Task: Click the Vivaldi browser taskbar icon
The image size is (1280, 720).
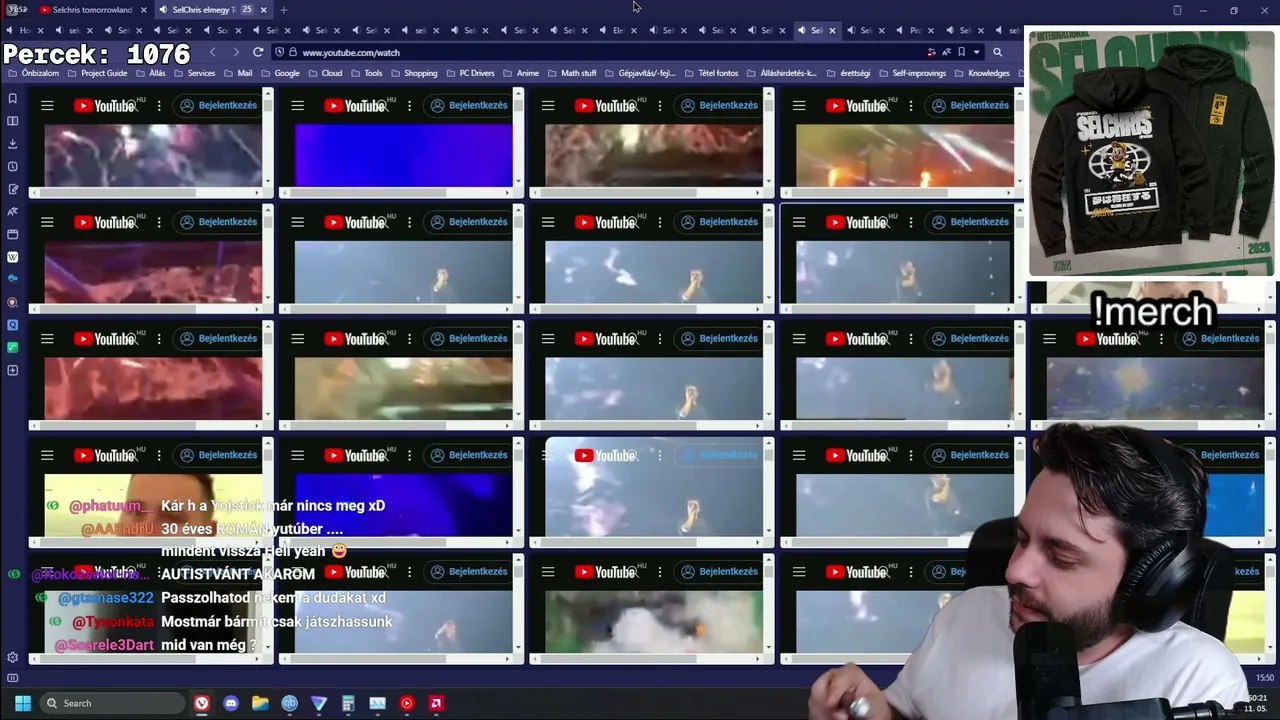Action: [x=202, y=703]
